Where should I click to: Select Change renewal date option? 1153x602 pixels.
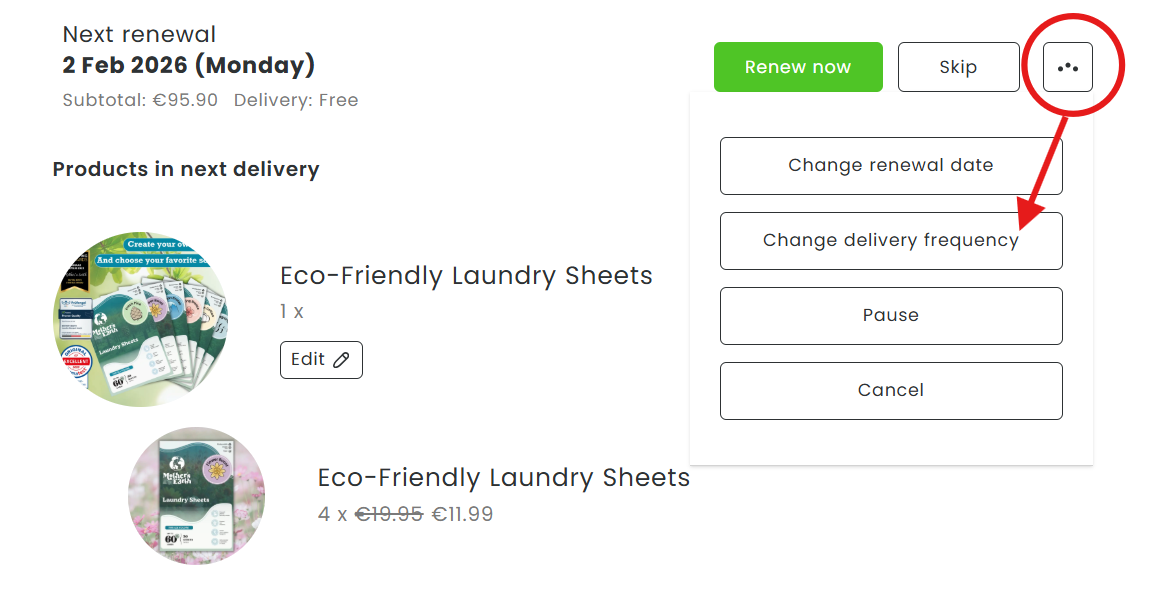890,166
